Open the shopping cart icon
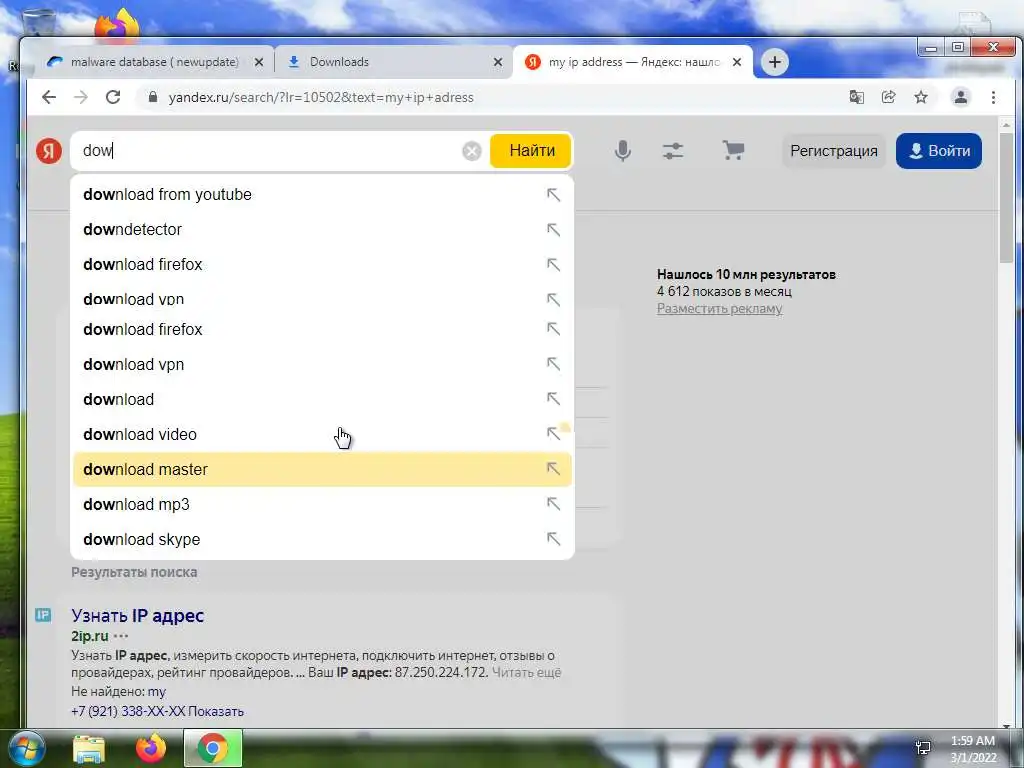The width and height of the screenshot is (1024, 768). [x=733, y=151]
